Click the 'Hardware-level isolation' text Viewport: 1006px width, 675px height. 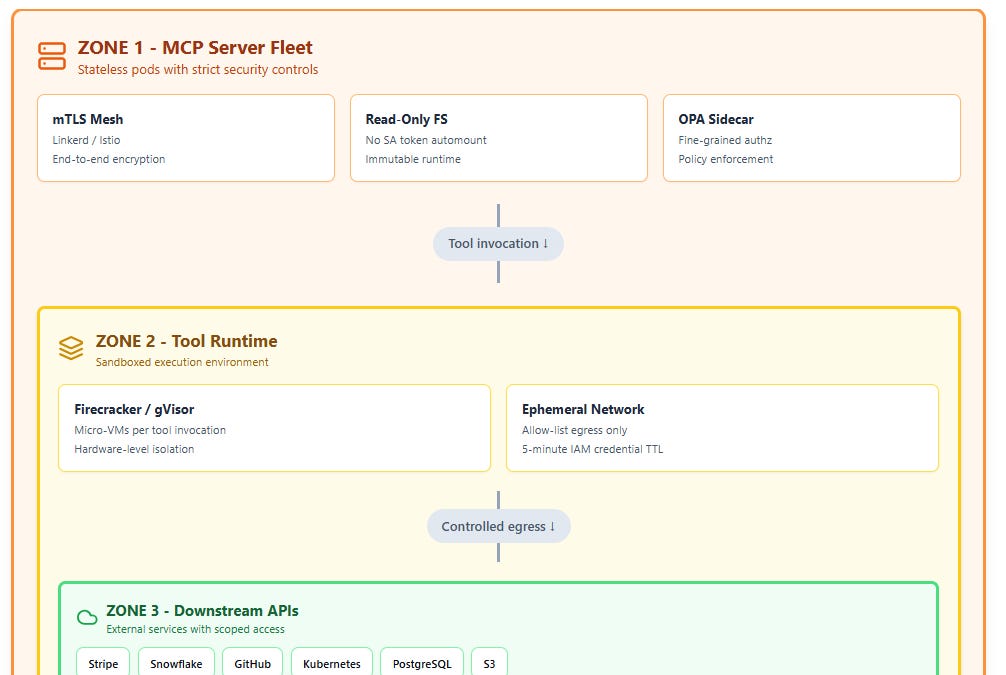134,449
